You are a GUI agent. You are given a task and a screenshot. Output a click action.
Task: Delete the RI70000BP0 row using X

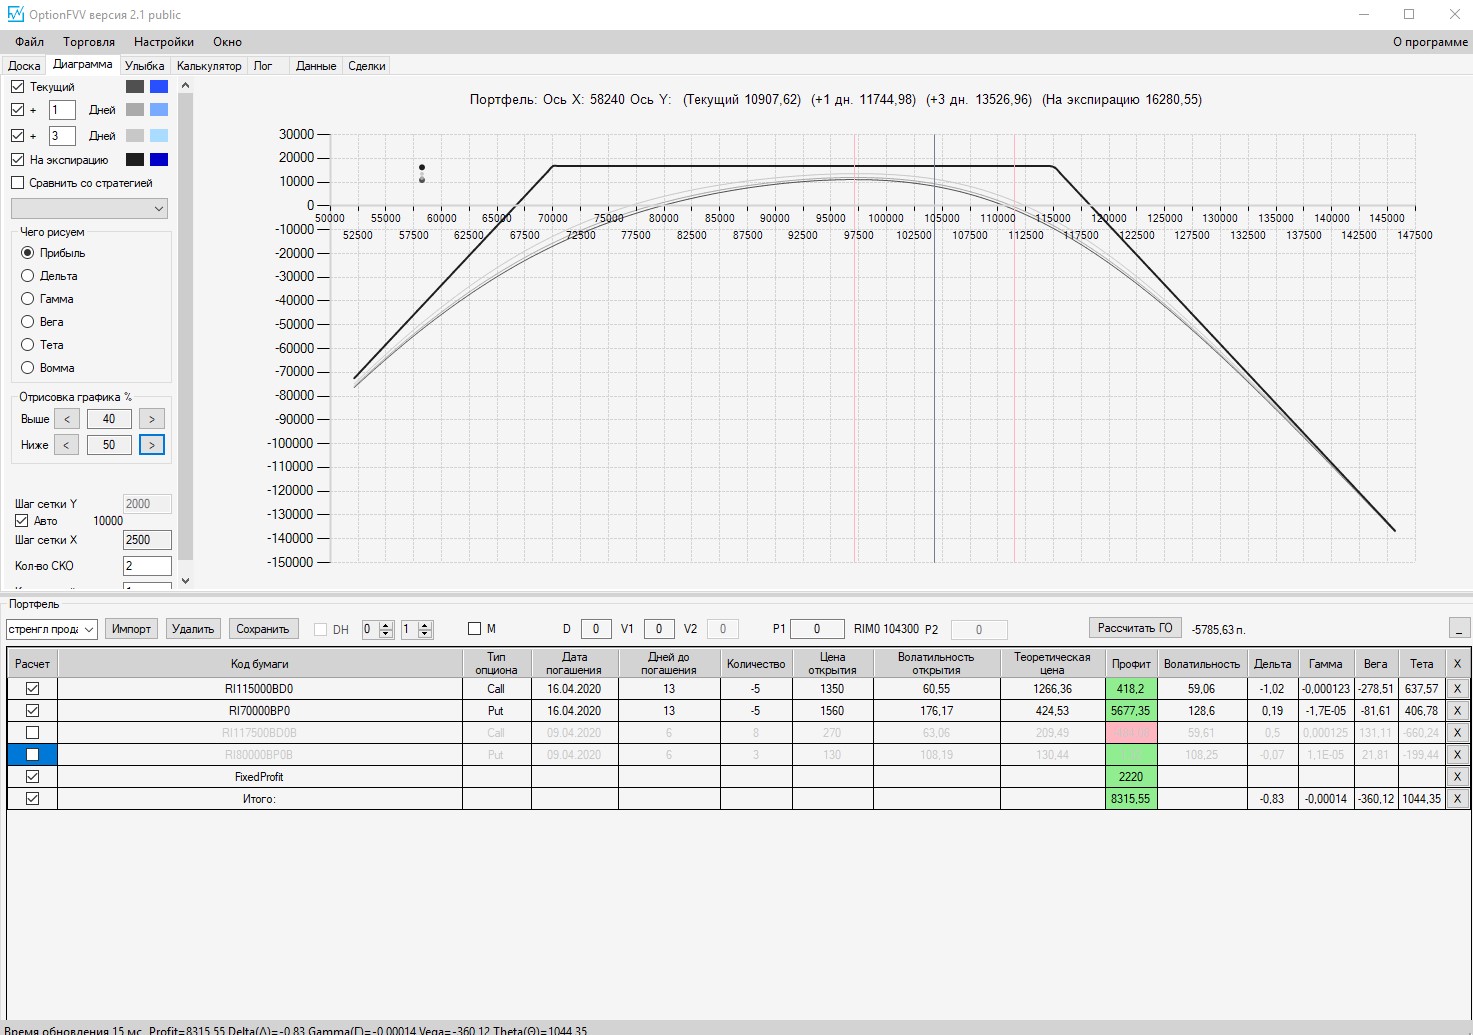[x=1457, y=711]
